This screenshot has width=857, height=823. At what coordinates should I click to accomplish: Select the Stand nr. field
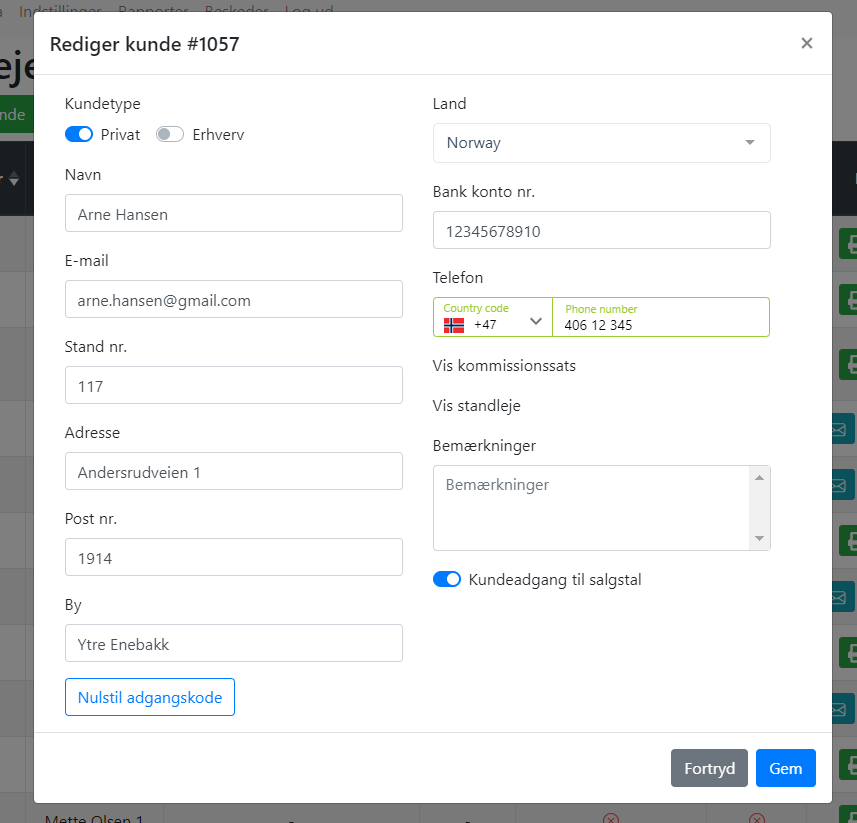233,385
